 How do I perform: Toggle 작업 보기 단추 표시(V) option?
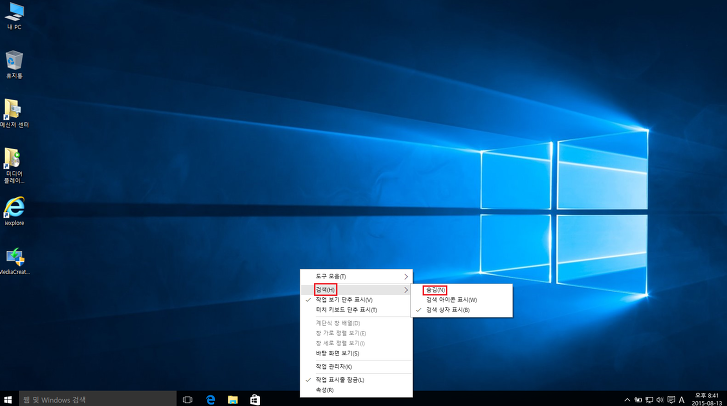point(356,300)
